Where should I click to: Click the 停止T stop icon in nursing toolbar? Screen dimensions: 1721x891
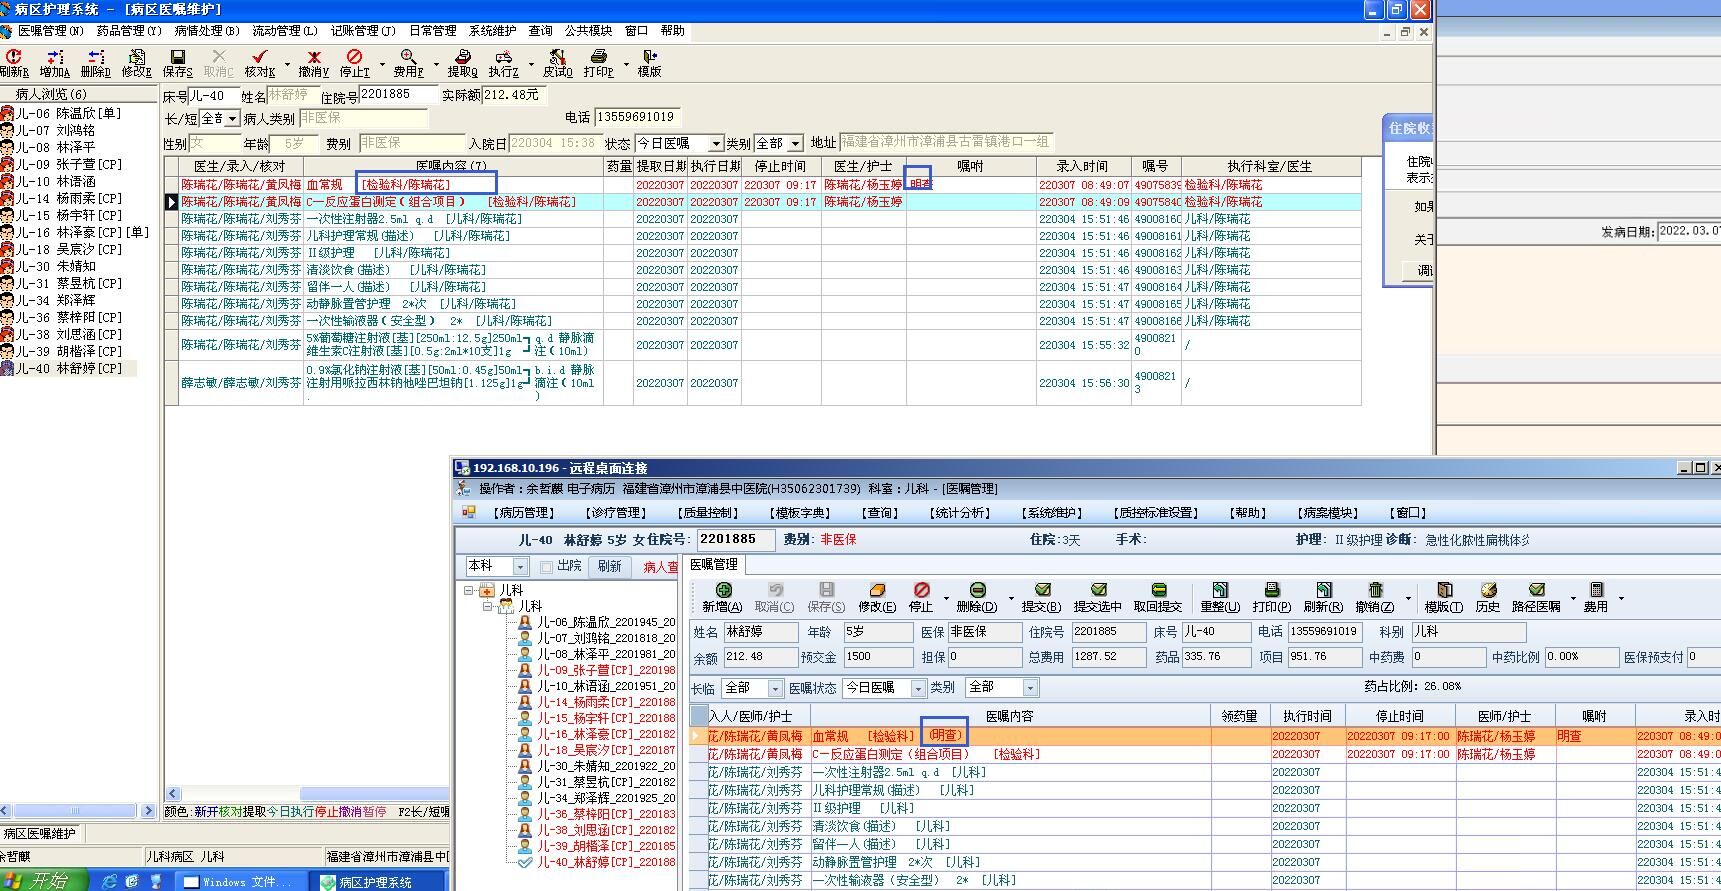click(x=354, y=57)
